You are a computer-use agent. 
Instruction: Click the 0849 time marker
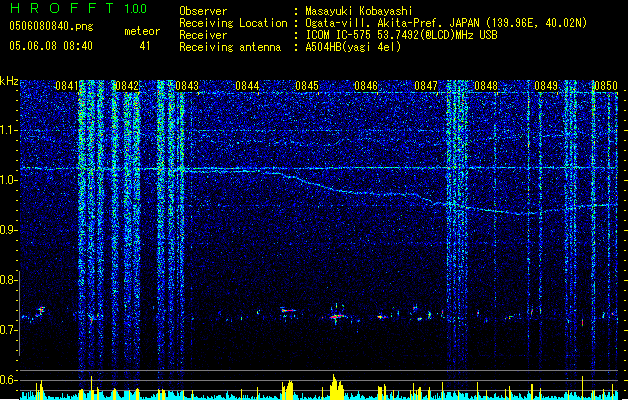click(546, 86)
